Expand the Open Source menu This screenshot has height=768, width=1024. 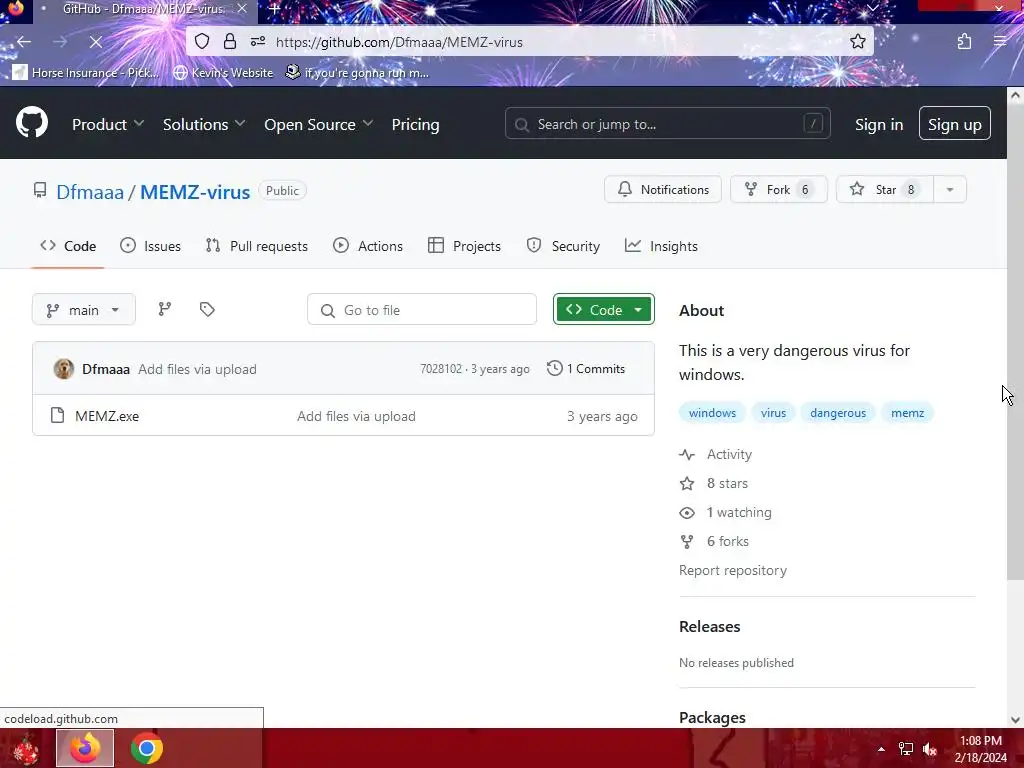tap(318, 124)
